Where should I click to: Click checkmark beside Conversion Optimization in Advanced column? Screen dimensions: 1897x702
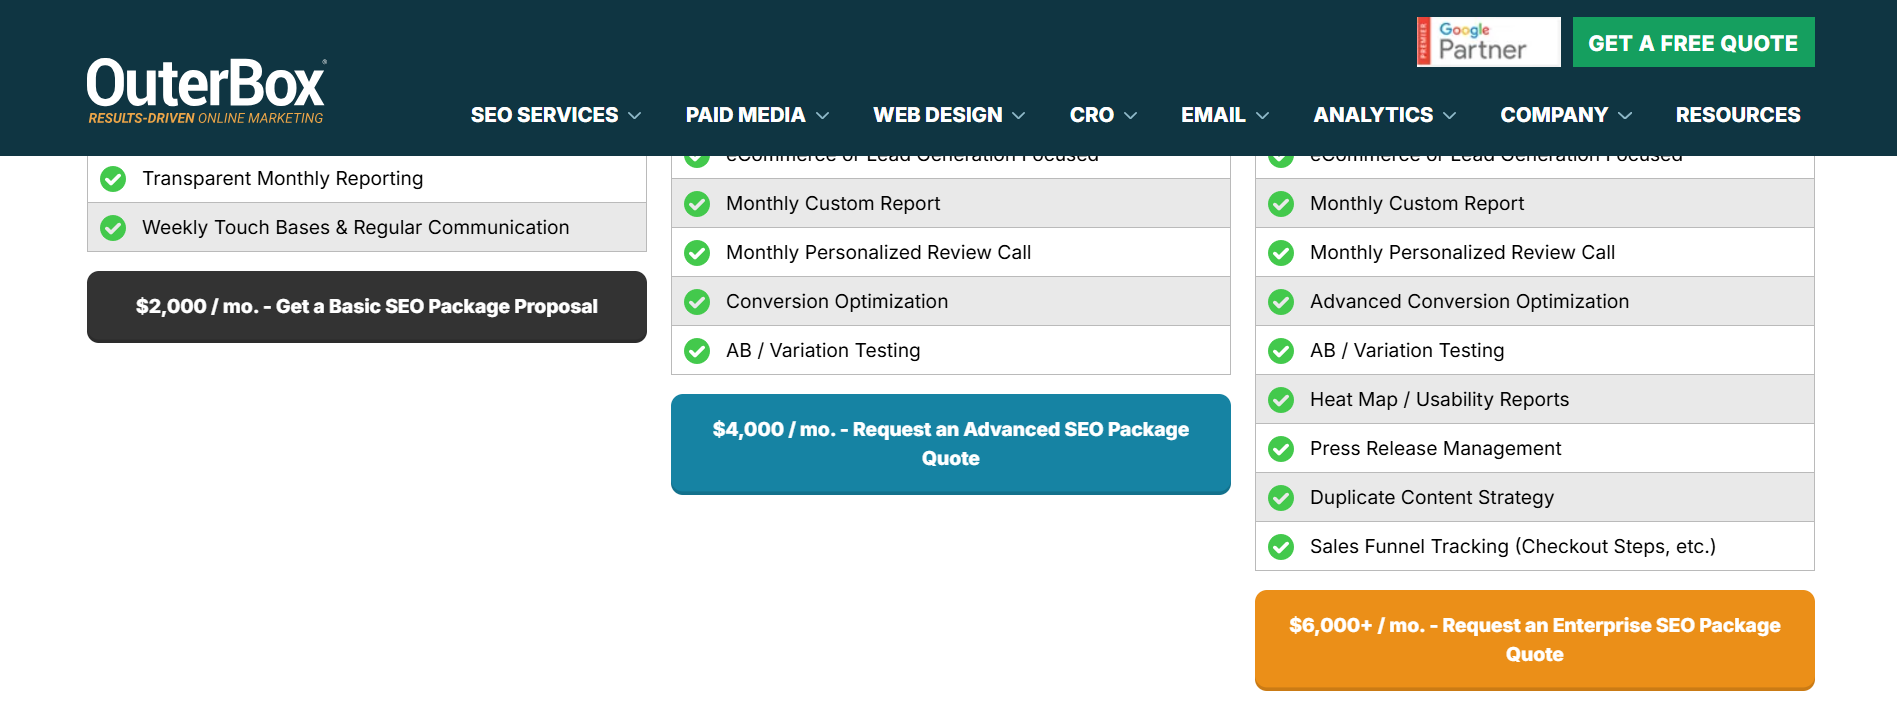point(697,302)
